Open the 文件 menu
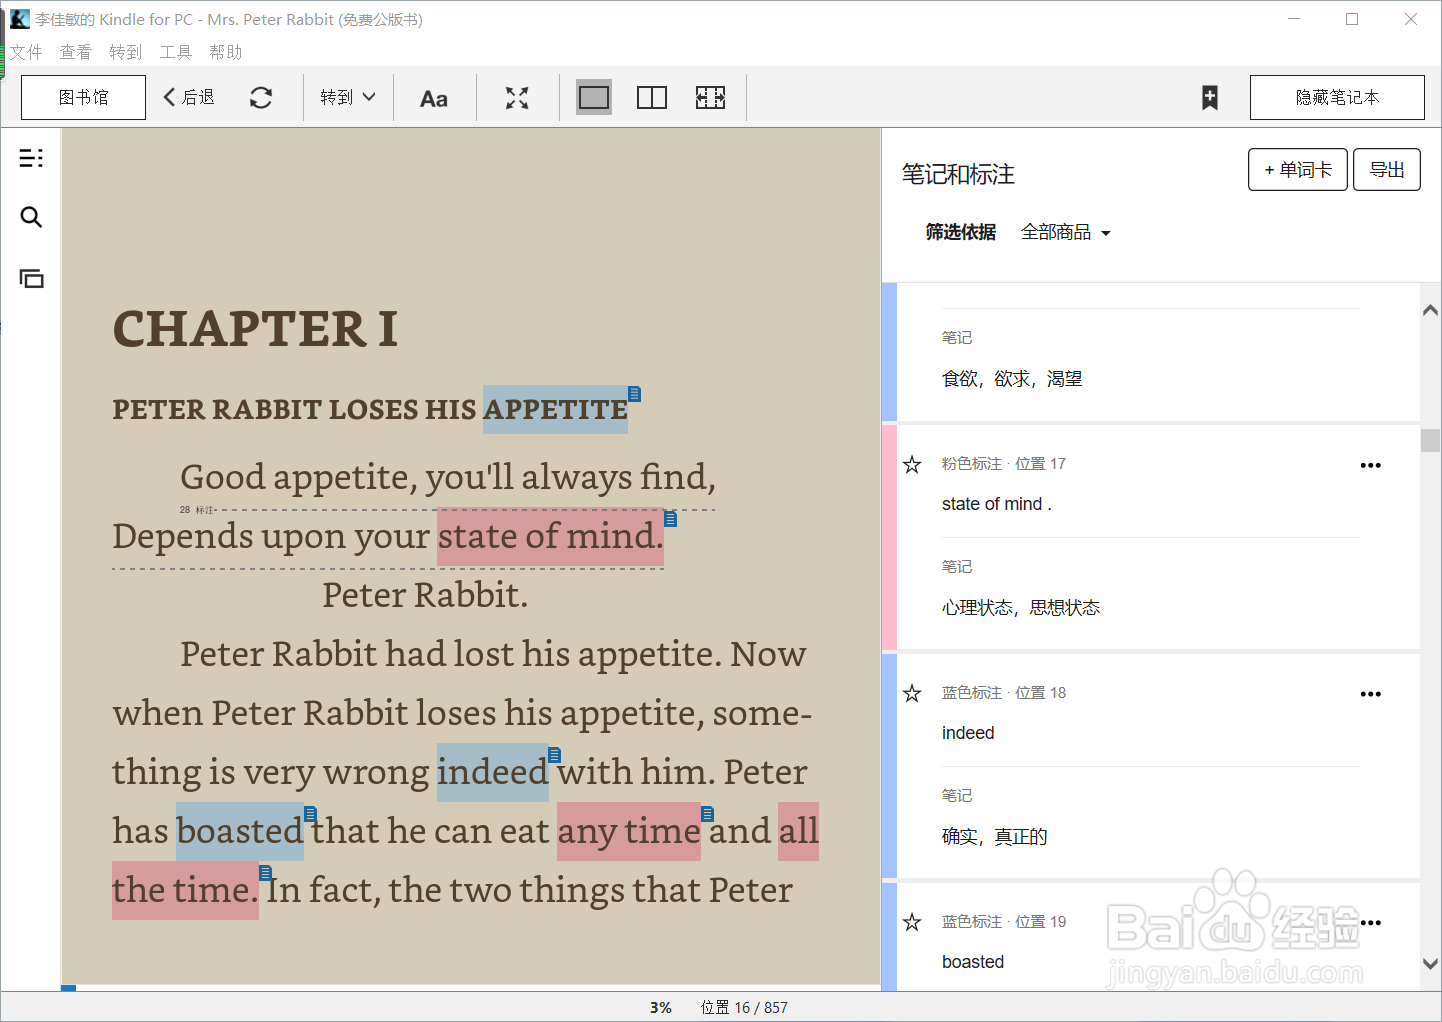1442x1022 pixels. (26, 52)
